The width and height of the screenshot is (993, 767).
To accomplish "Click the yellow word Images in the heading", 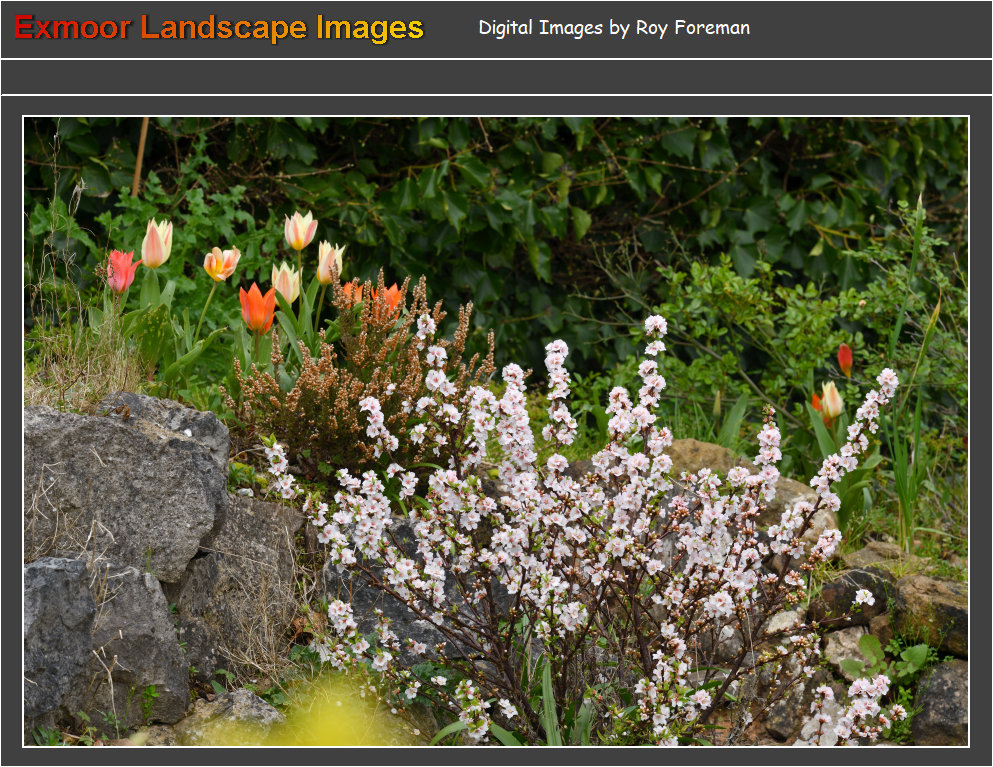I will 370,28.
